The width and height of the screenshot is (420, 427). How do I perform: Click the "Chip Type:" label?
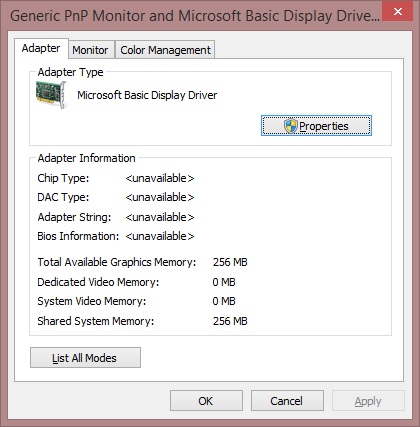63,178
